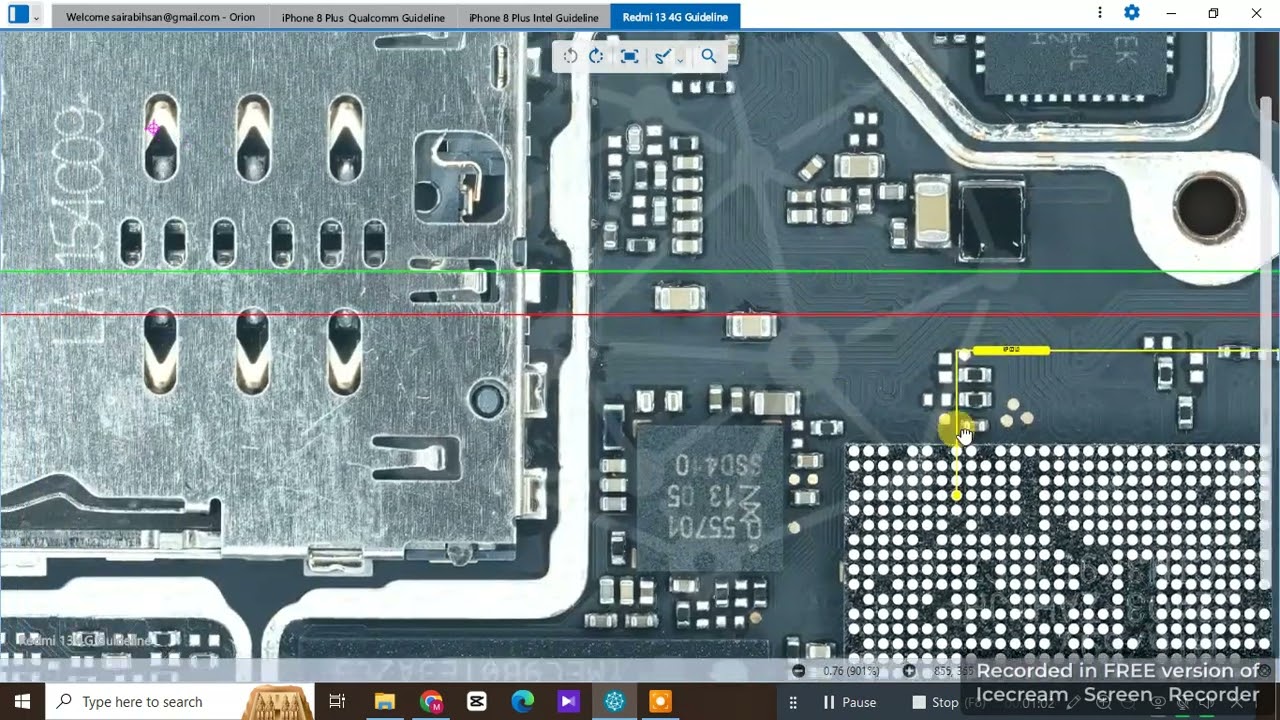Image resolution: width=1280 pixels, height=720 pixels.
Task: Click the pink crosshair marker on SIM tray
Action: [153, 128]
